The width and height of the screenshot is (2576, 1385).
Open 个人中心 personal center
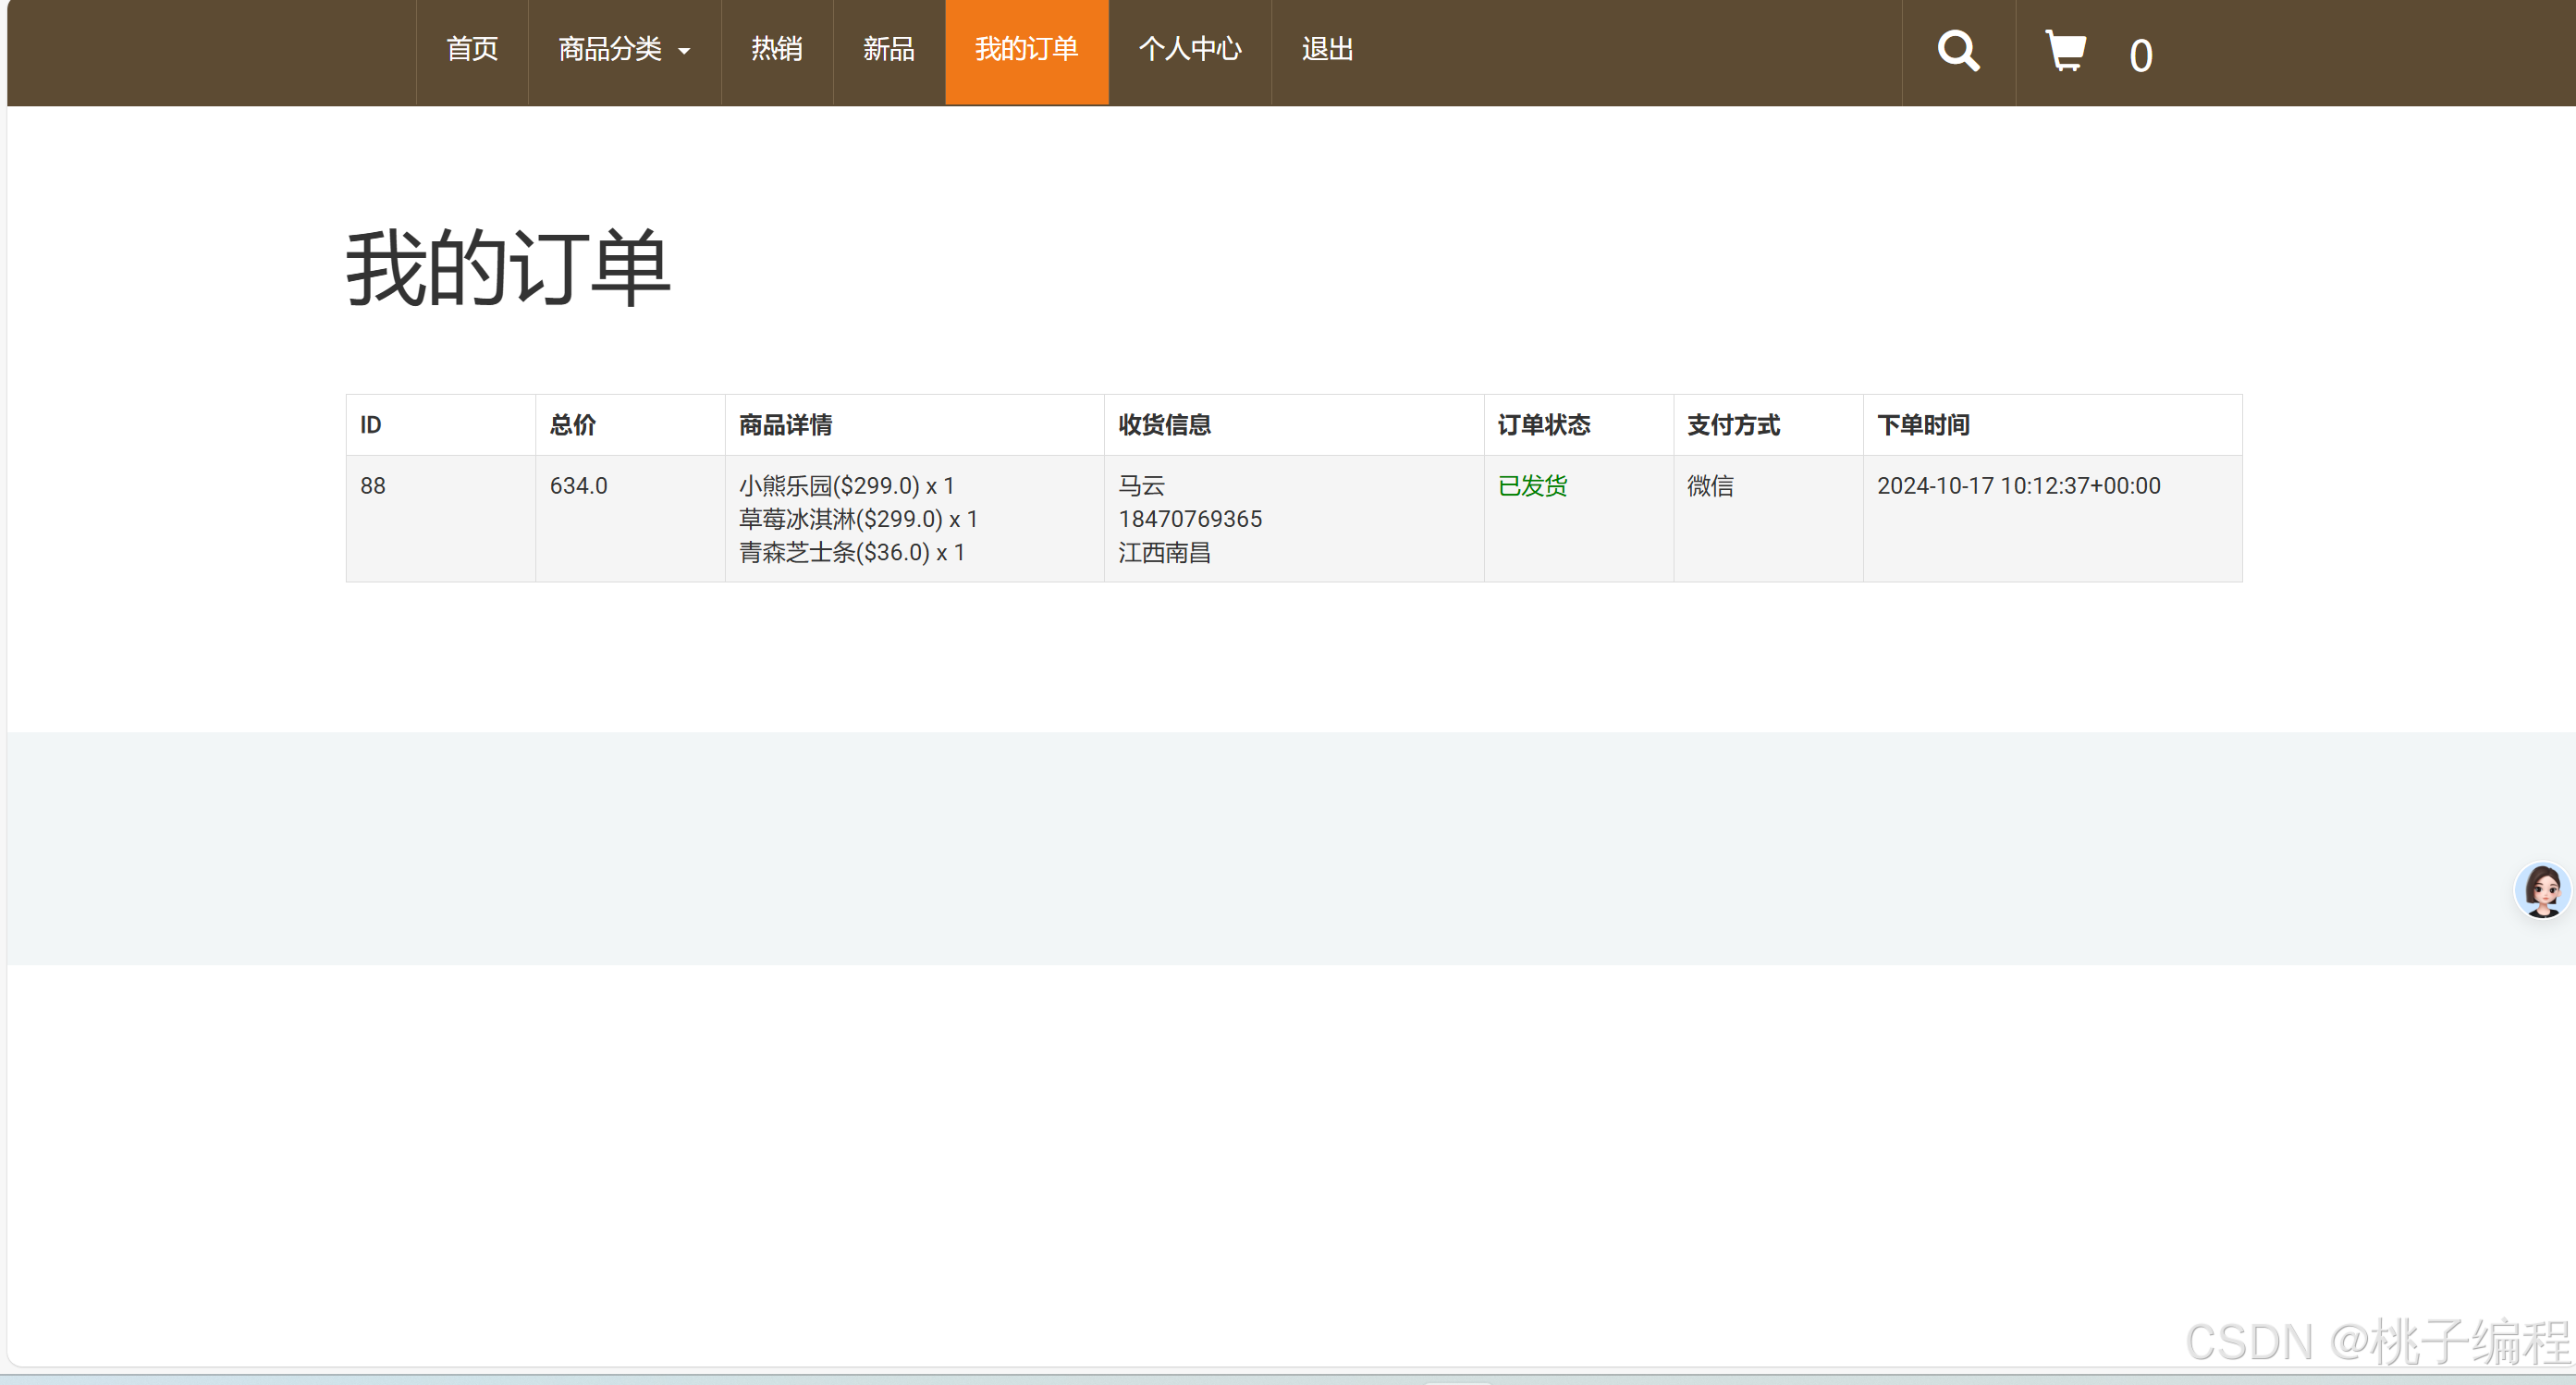pos(1189,50)
